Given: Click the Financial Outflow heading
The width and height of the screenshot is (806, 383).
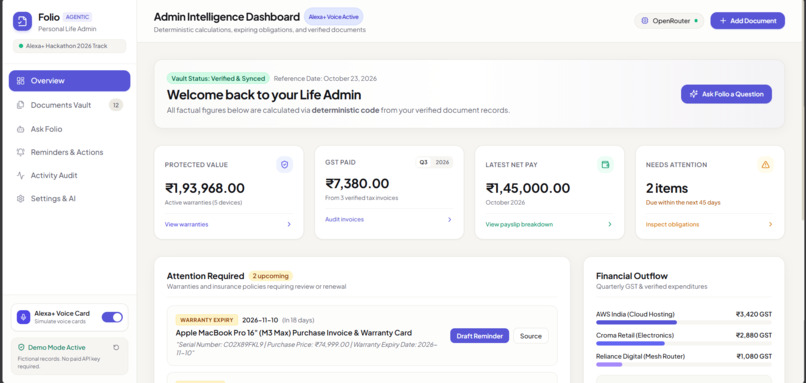Looking at the screenshot, I should [x=632, y=276].
